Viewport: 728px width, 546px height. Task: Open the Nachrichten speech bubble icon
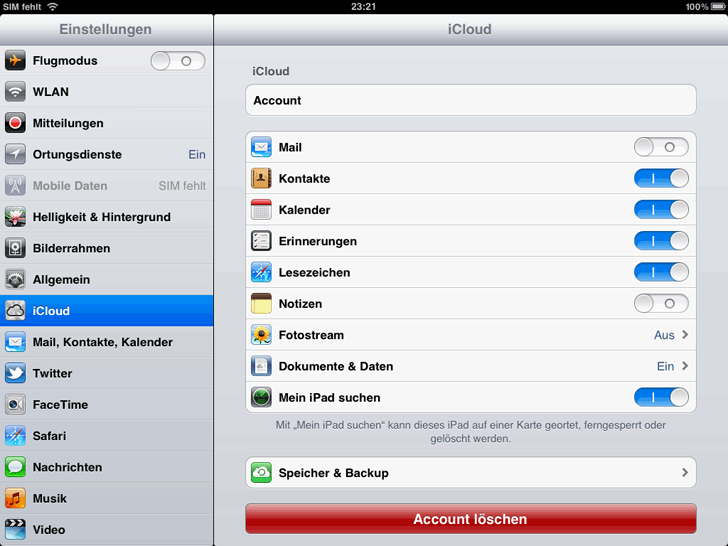point(15,467)
